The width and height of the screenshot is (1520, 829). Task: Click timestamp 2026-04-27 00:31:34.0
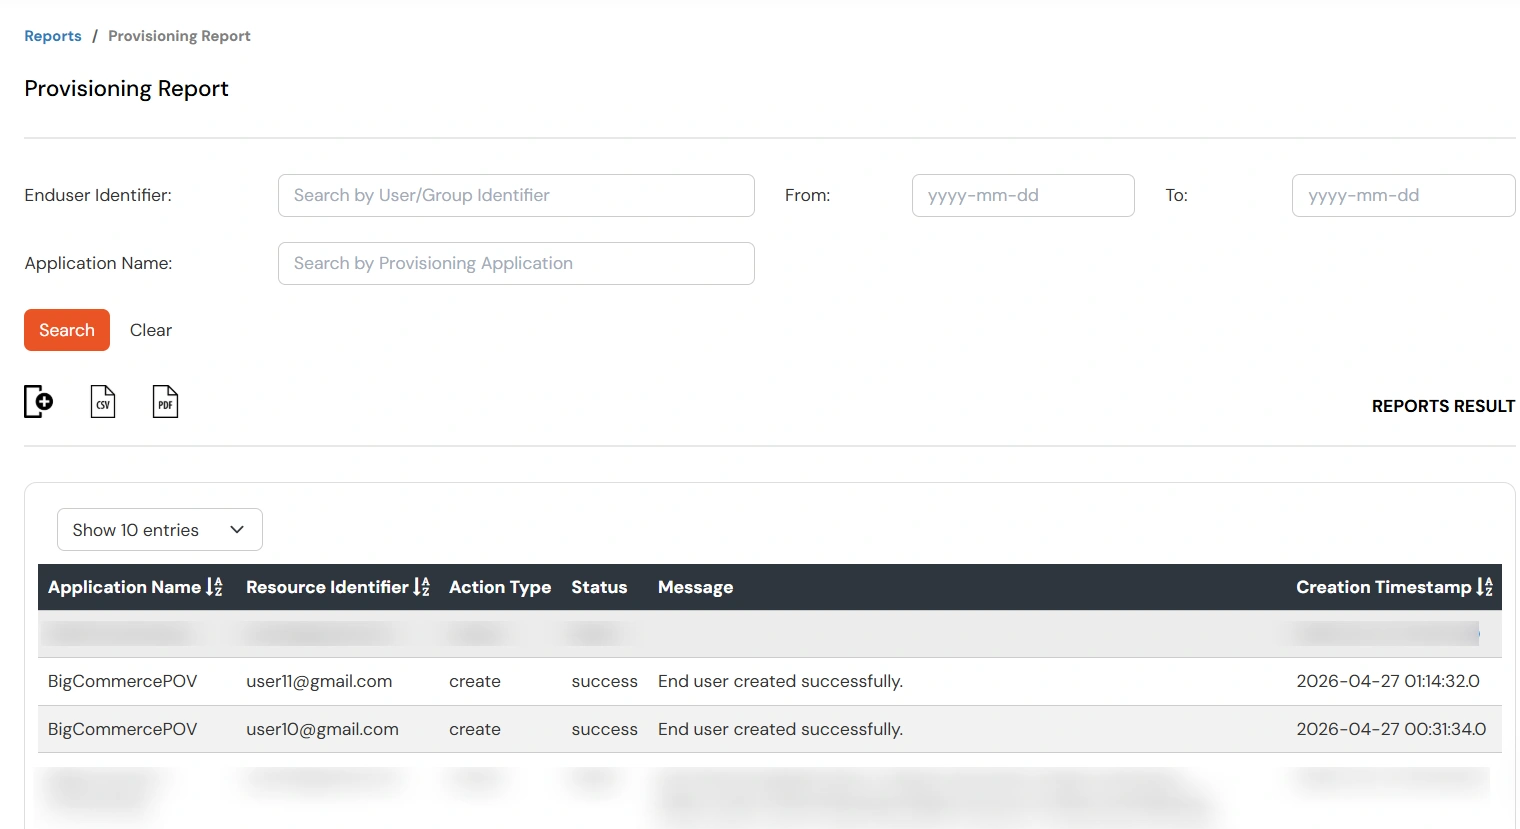click(1391, 729)
